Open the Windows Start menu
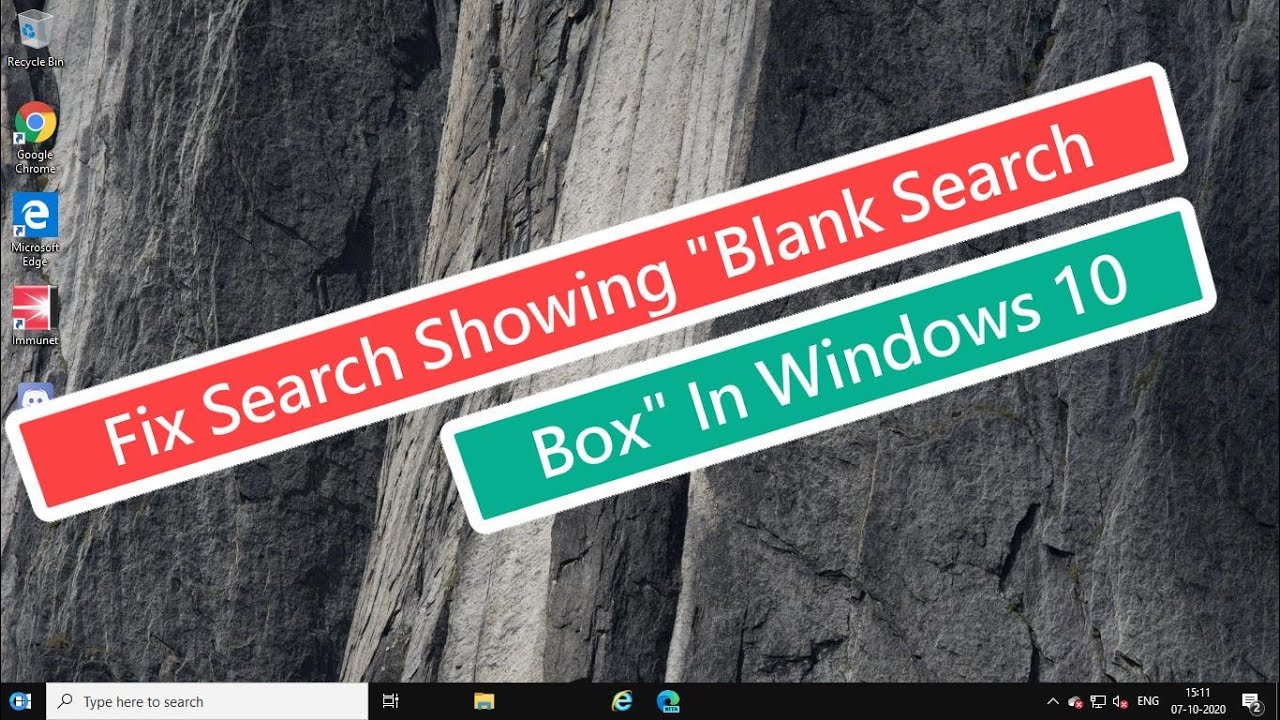Viewport: 1280px width, 720px height. [x=22, y=701]
